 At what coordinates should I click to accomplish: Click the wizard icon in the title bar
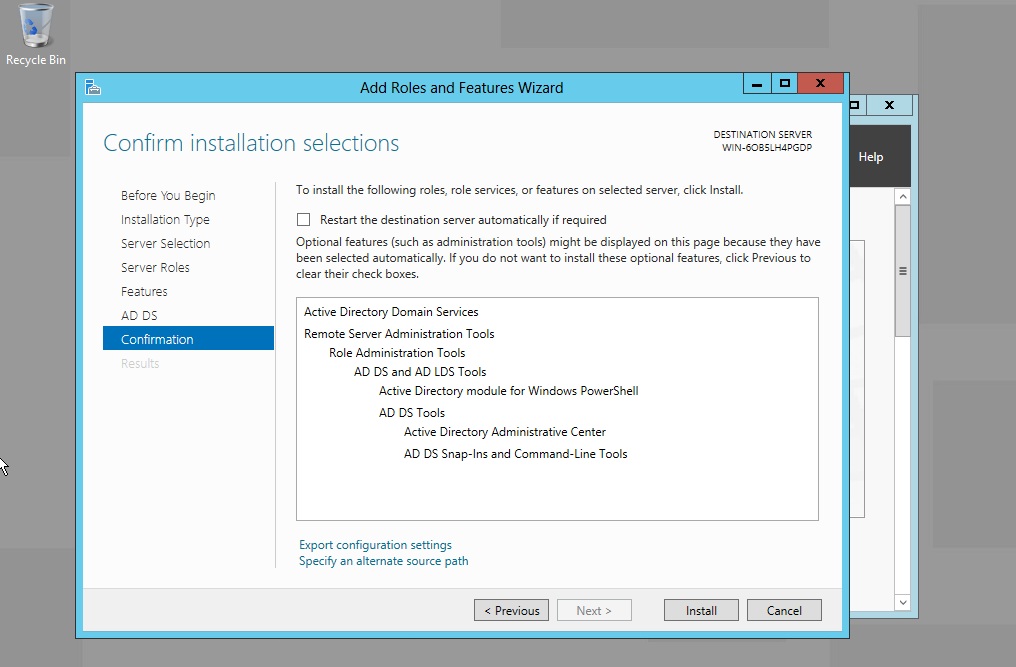pos(93,88)
